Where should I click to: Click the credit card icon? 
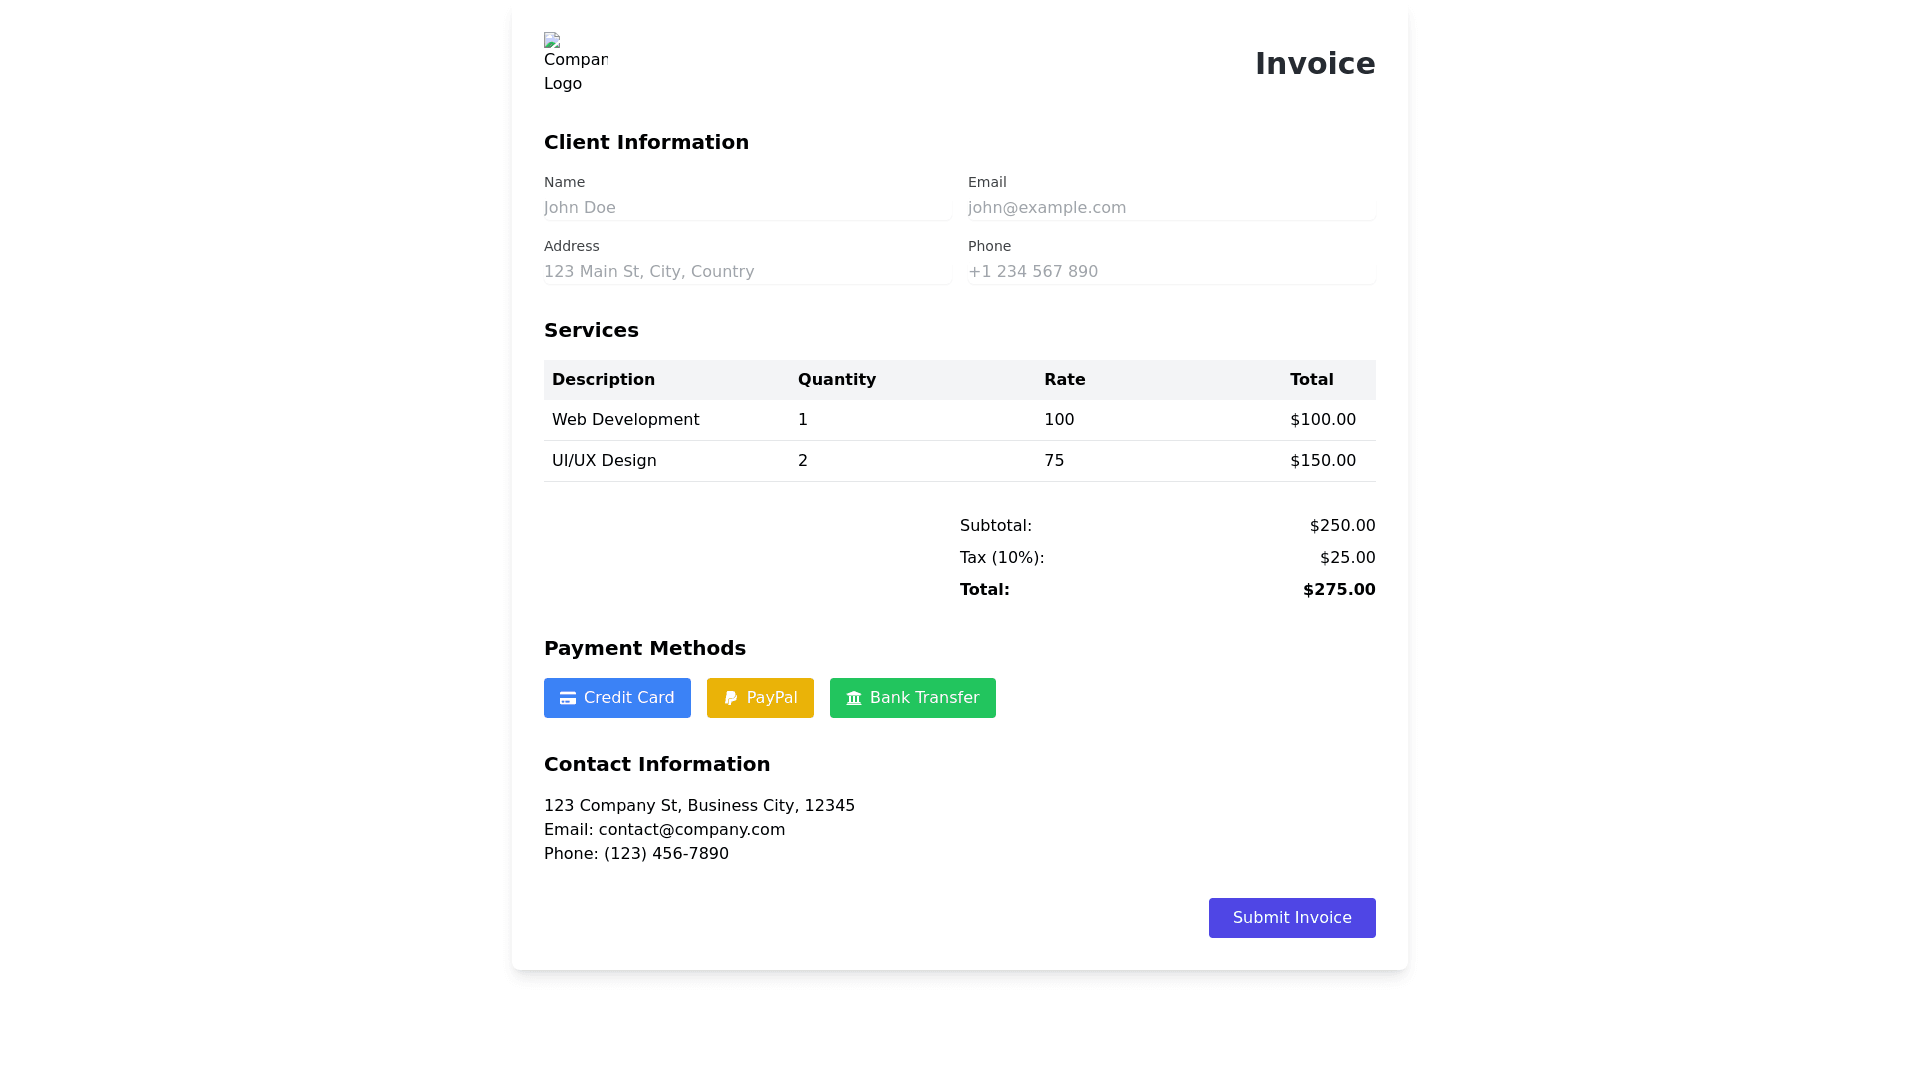567,698
